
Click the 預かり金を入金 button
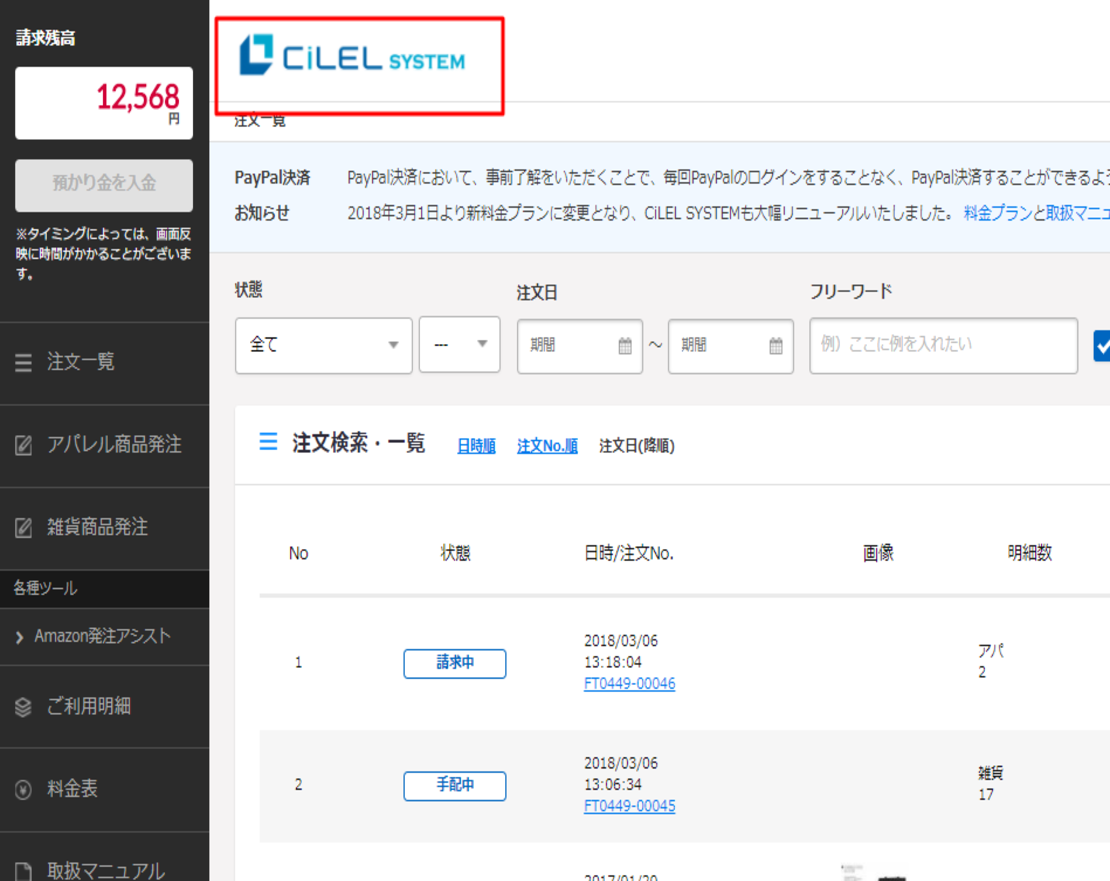104,185
